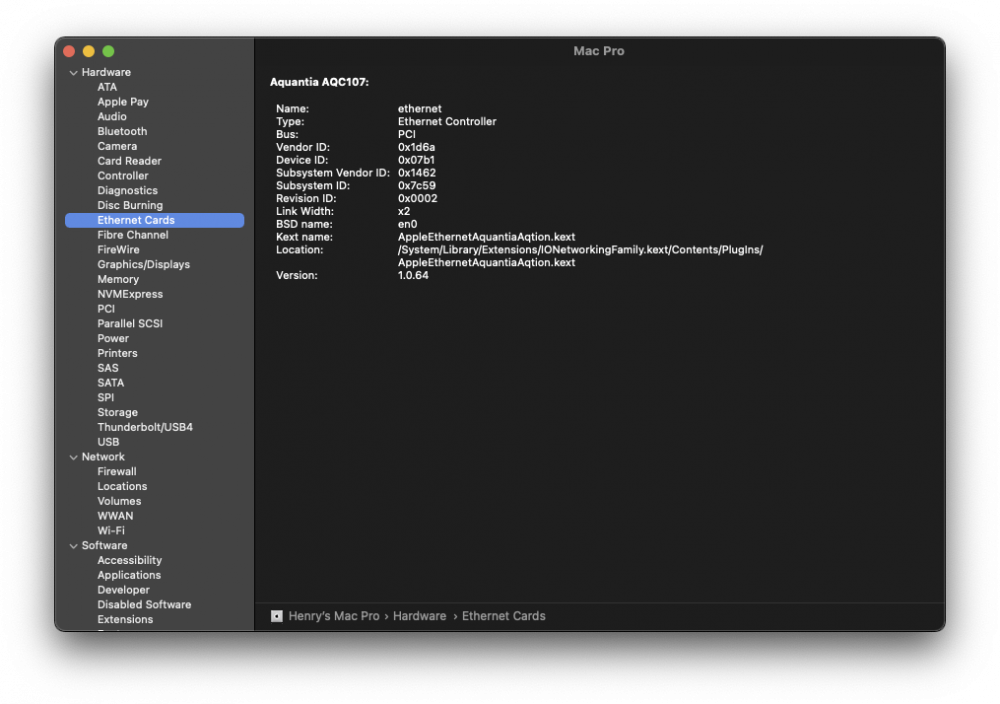This screenshot has height=704, width=1000.
Task: Collapse the Software section chevron
Action: tap(73, 546)
